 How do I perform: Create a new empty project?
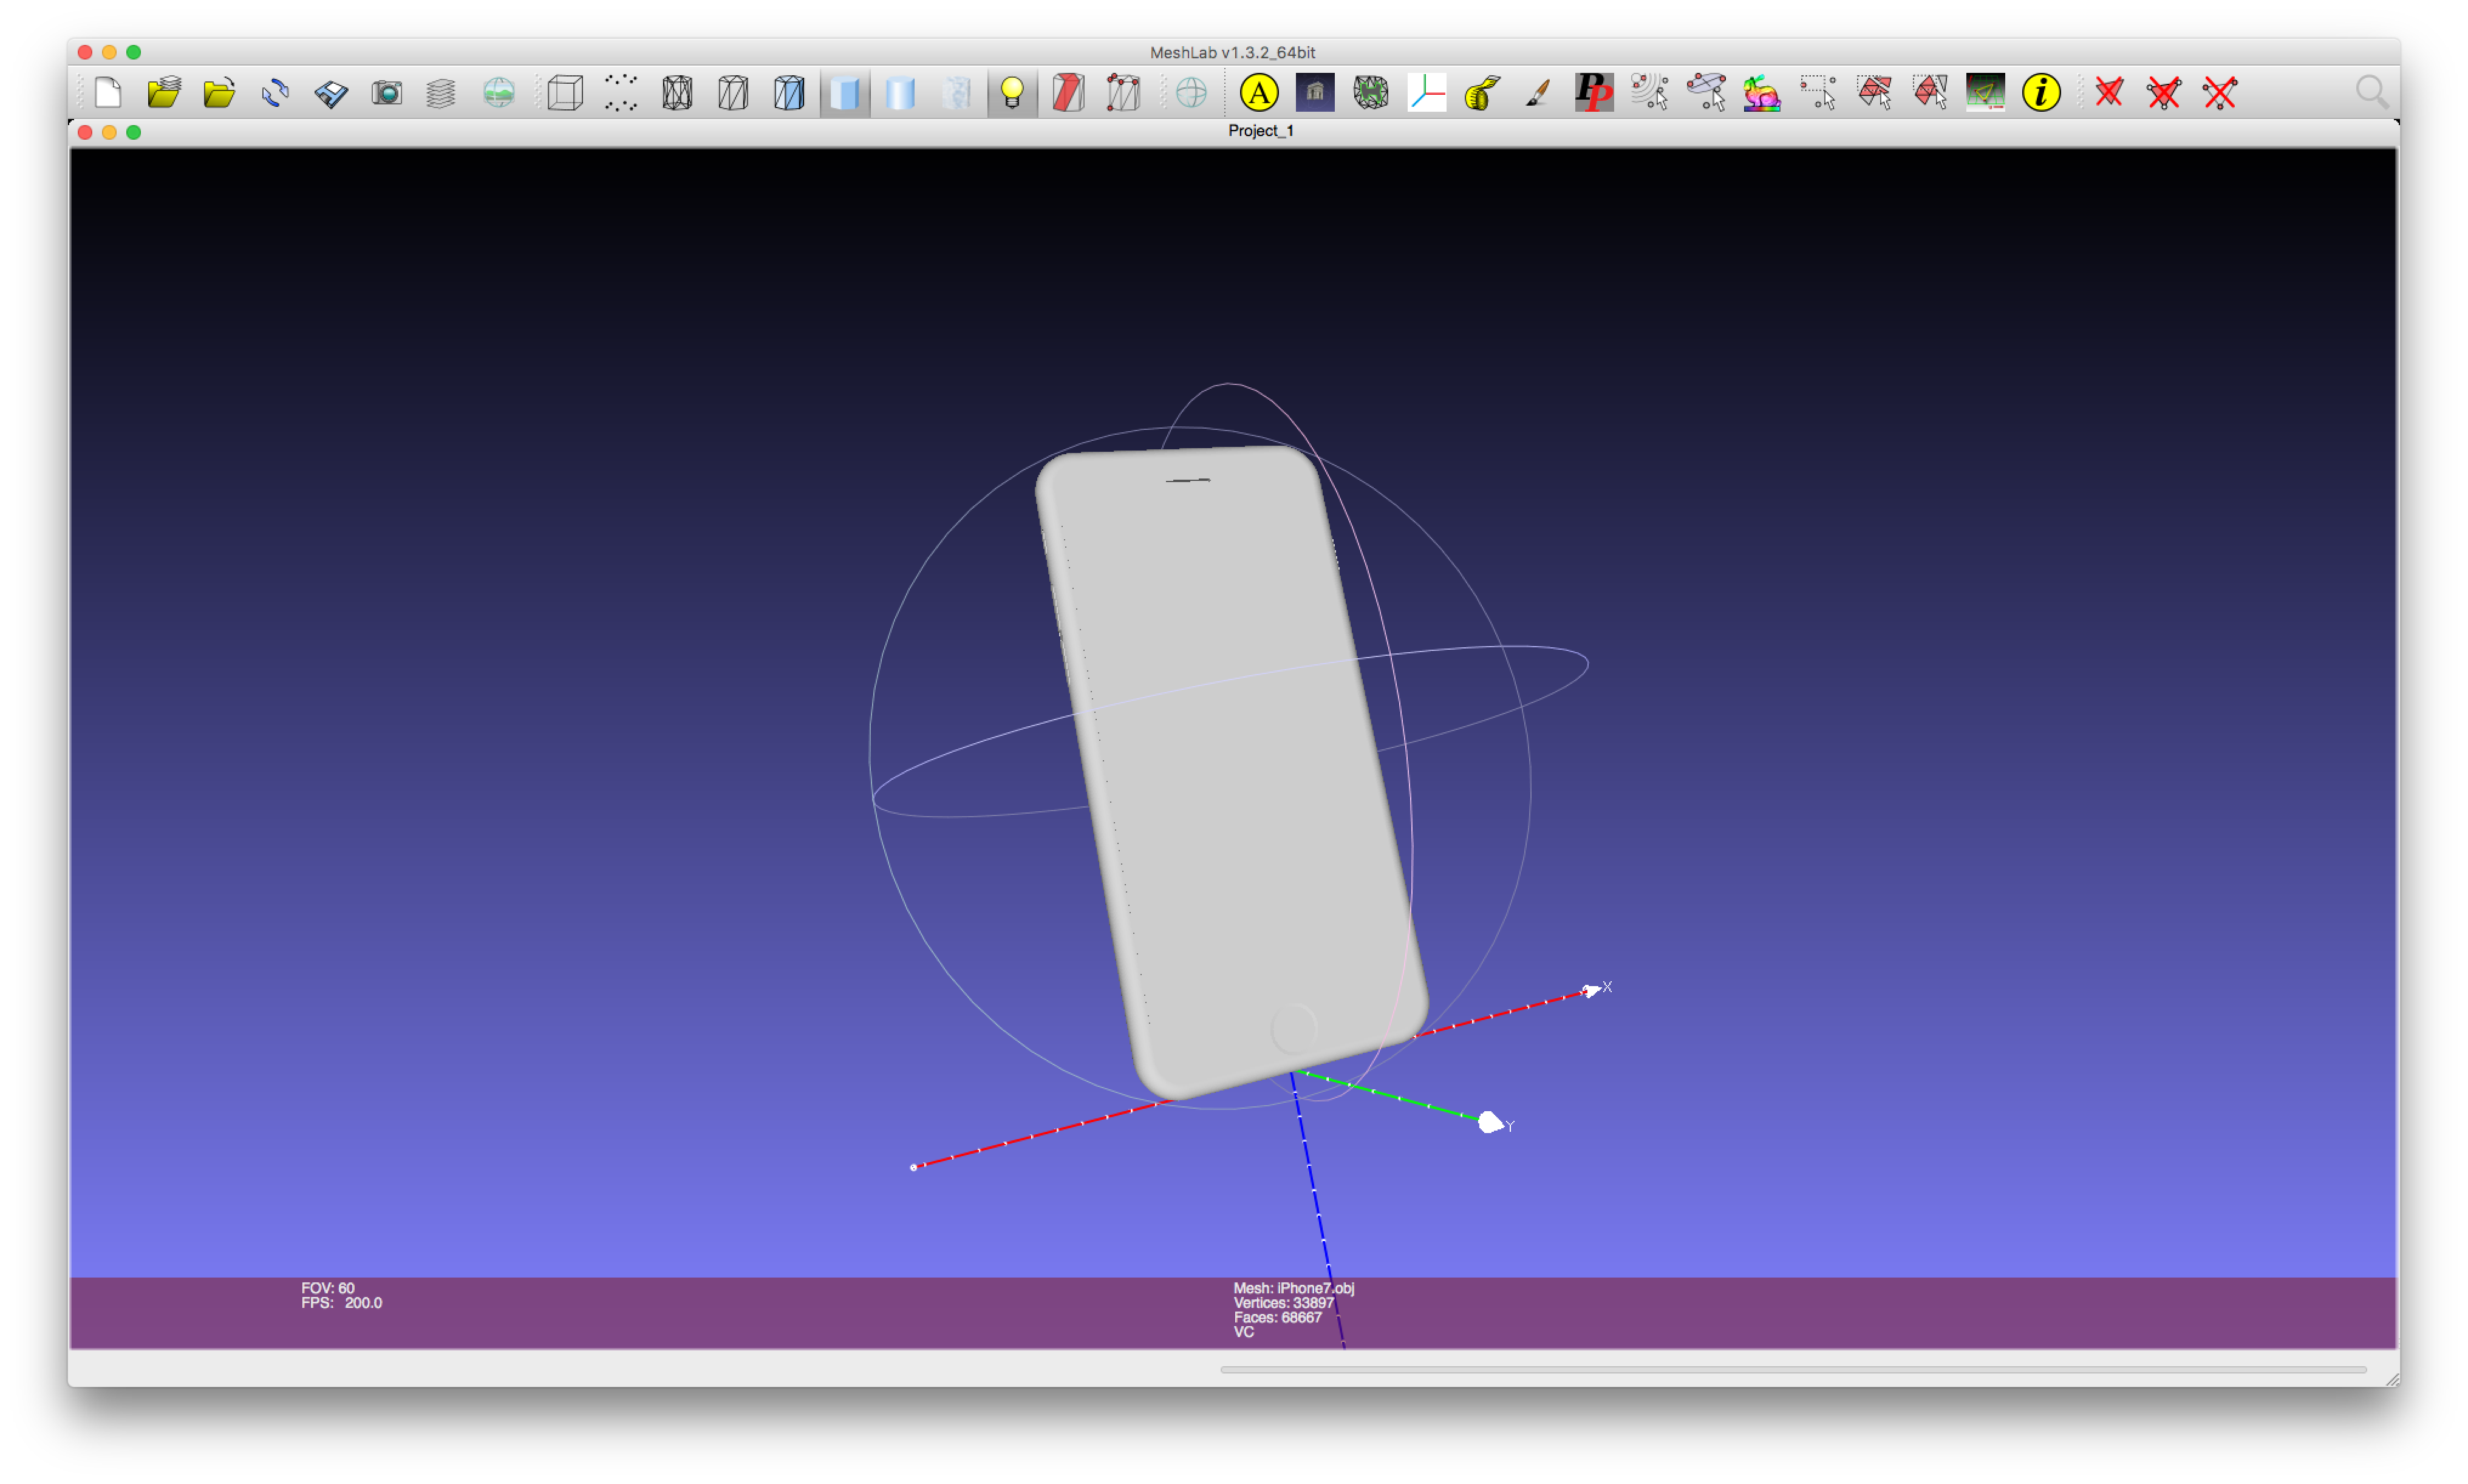(108, 93)
